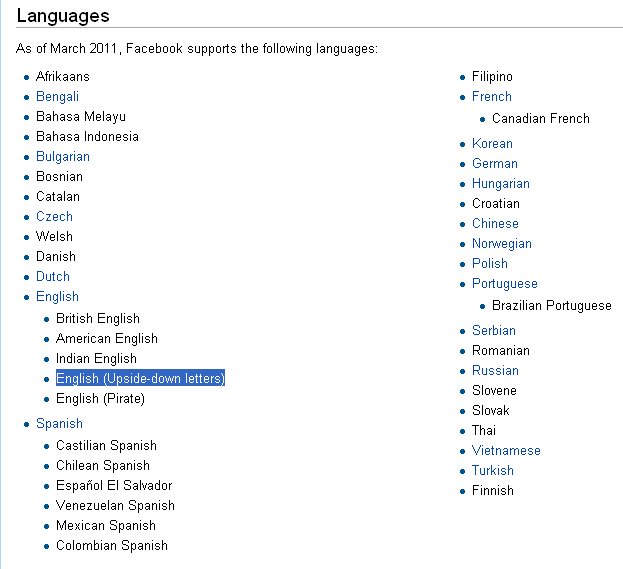The image size is (623, 569).
Task: Click the Bulgarian link
Action: coord(63,157)
